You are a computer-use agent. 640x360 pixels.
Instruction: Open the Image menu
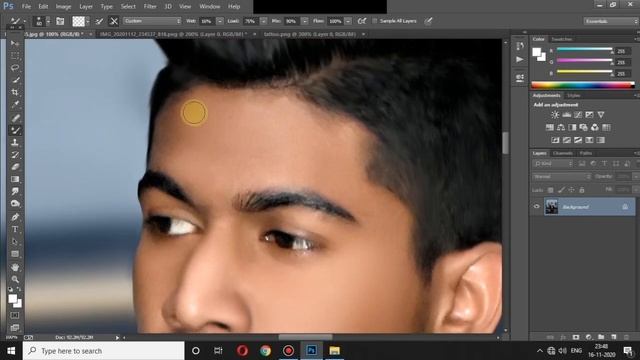(63, 7)
